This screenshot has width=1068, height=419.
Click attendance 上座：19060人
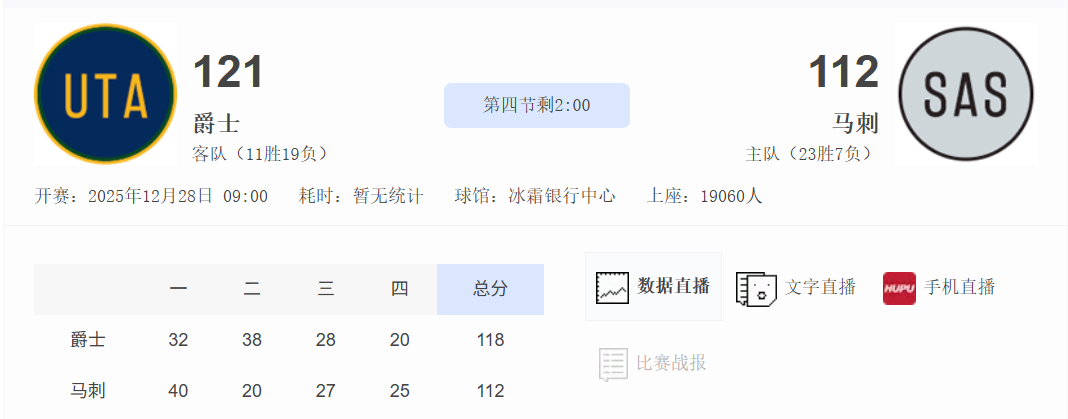(x=704, y=196)
